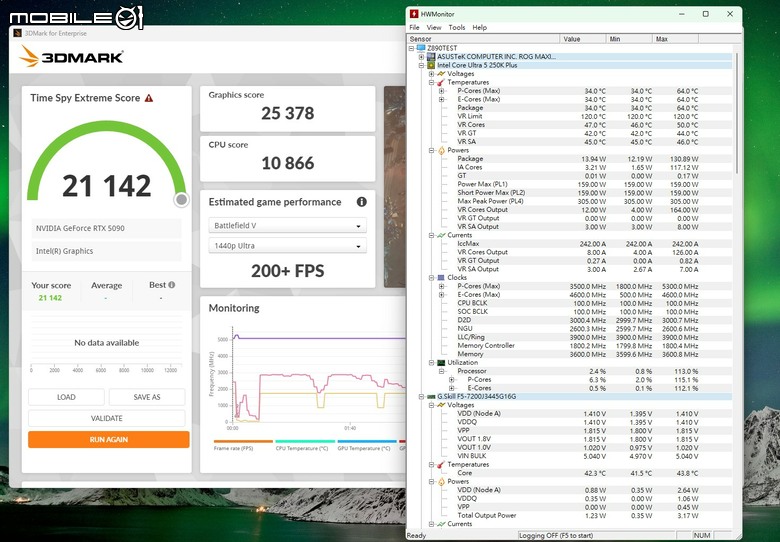The height and width of the screenshot is (542, 780).
Task: Click the CPU Temperature legend color bar
Action: (305, 441)
